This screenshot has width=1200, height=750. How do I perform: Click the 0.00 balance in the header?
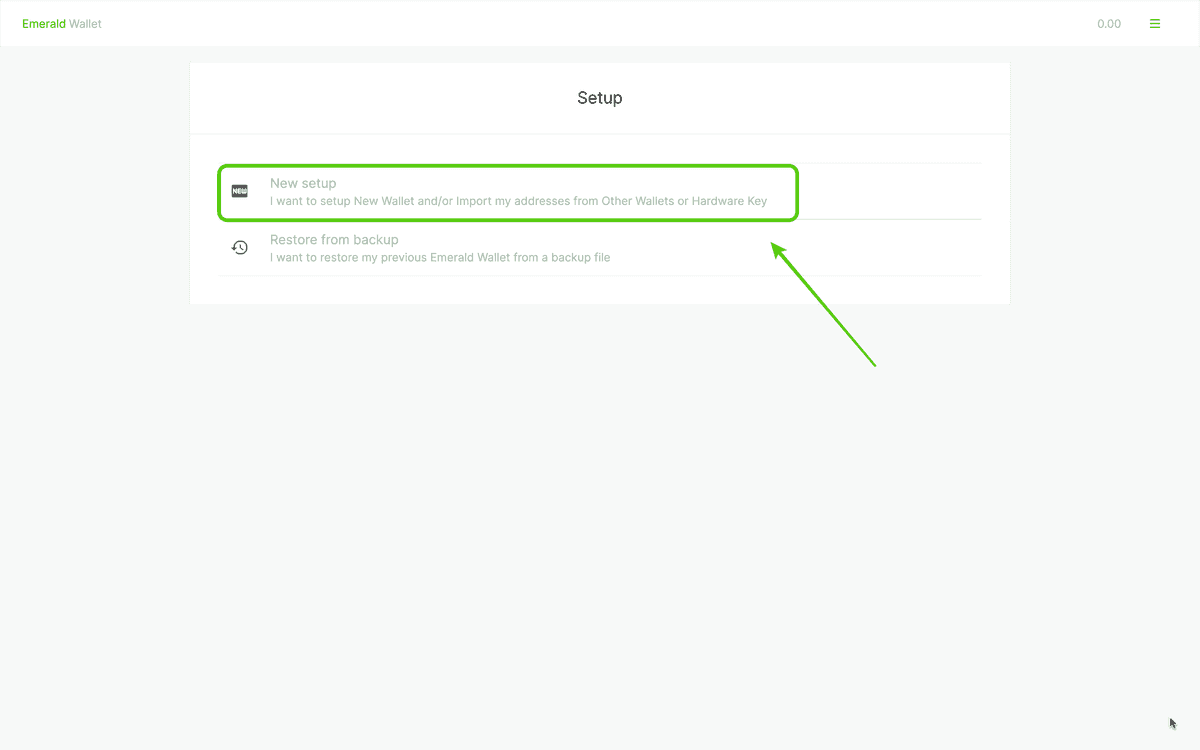(x=1108, y=24)
